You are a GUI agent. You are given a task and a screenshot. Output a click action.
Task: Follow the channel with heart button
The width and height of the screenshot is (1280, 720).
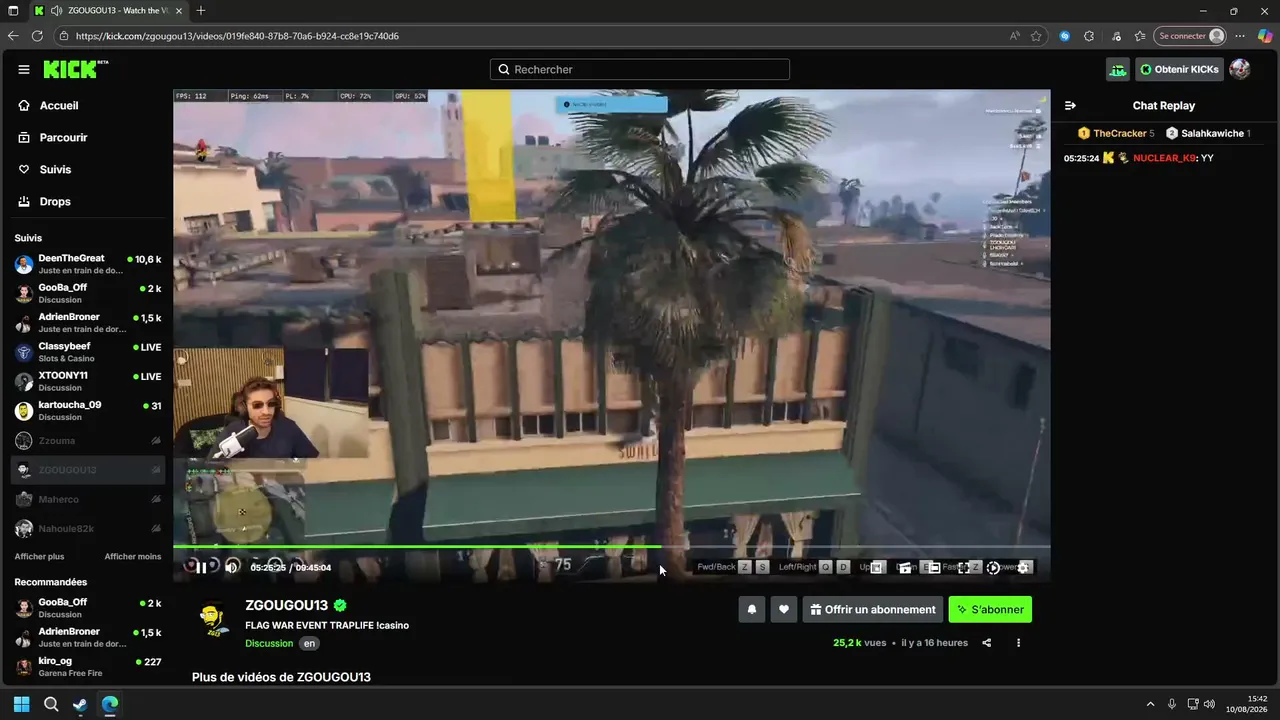[784, 609]
